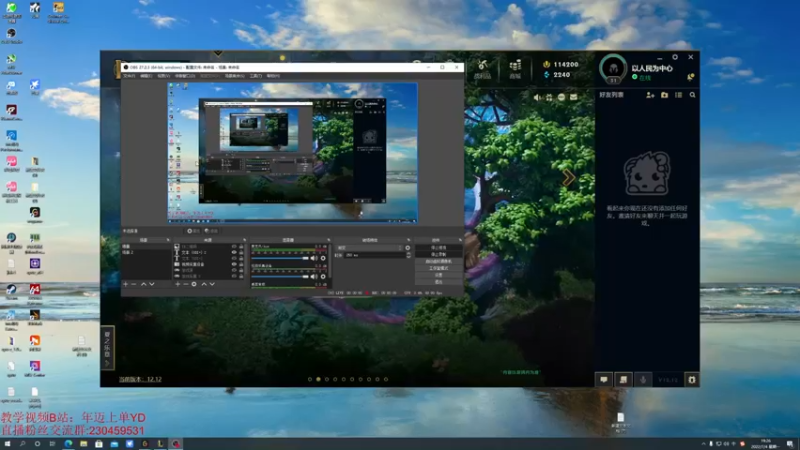The height and width of the screenshot is (450, 800).
Task: Open the transition settings gear
Action: click(x=407, y=247)
